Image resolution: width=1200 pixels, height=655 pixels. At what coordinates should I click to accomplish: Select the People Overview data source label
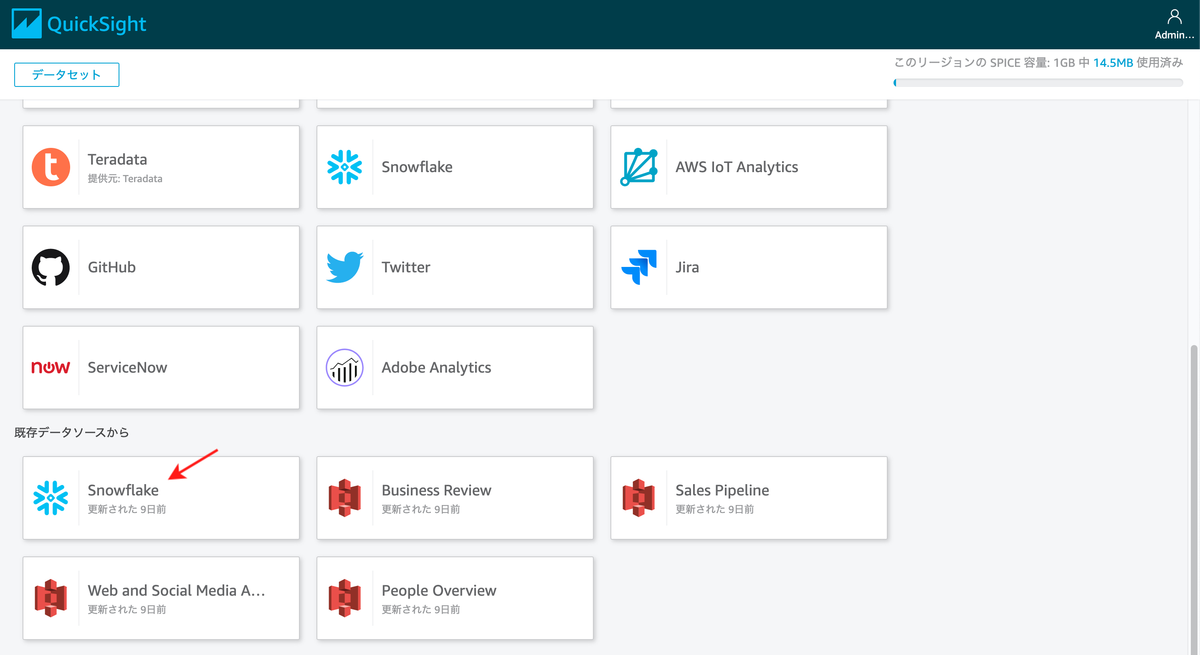point(439,590)
